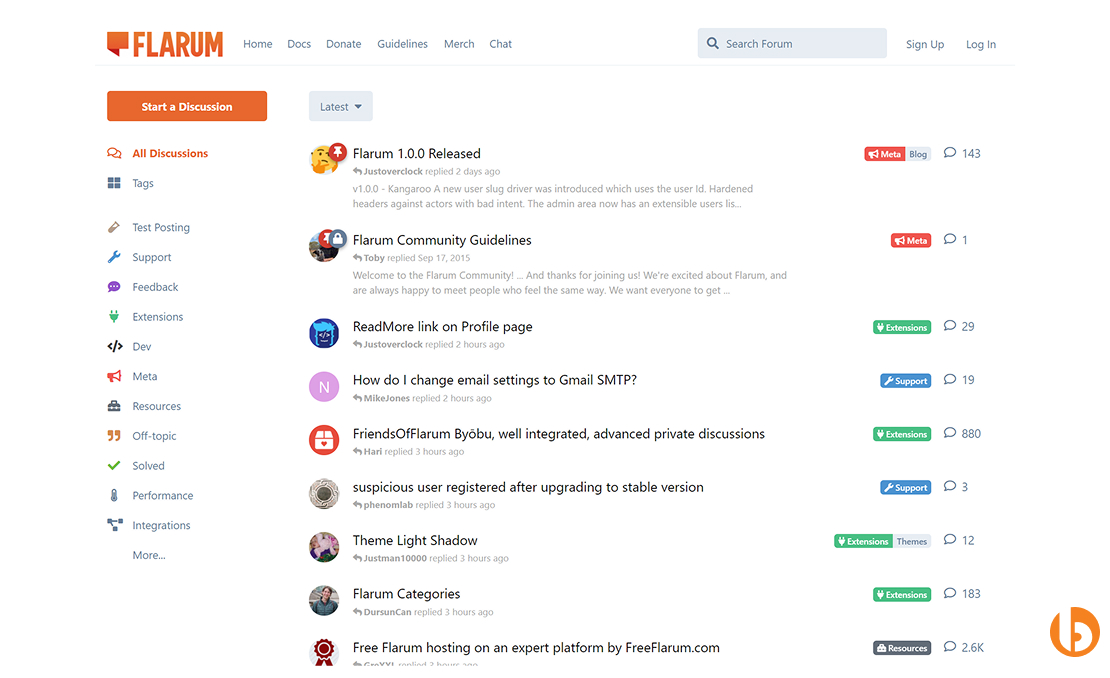The width and height of the screenshot is (1110, 678).
Task: Click avatar of ReadMore link on Profile page
Action: (324, 333)
